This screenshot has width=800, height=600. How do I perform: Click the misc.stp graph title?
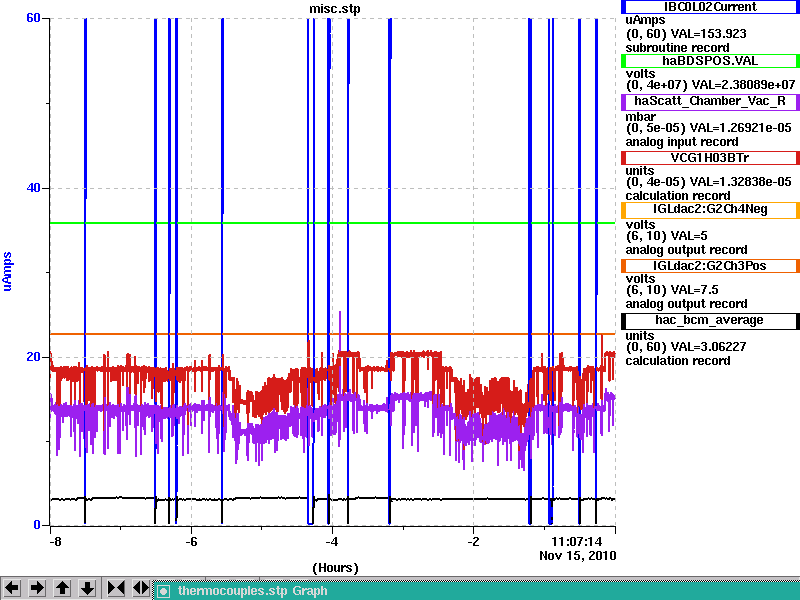coord(335,9)
